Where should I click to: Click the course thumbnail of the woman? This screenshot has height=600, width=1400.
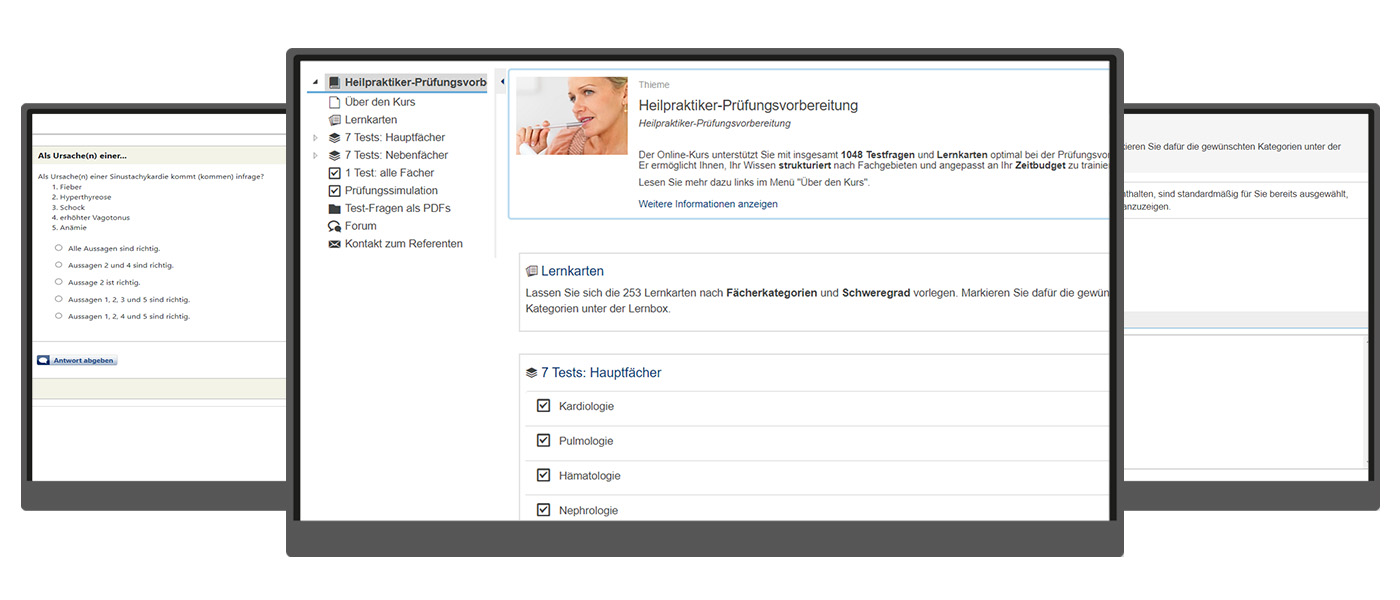coord(572,116)
